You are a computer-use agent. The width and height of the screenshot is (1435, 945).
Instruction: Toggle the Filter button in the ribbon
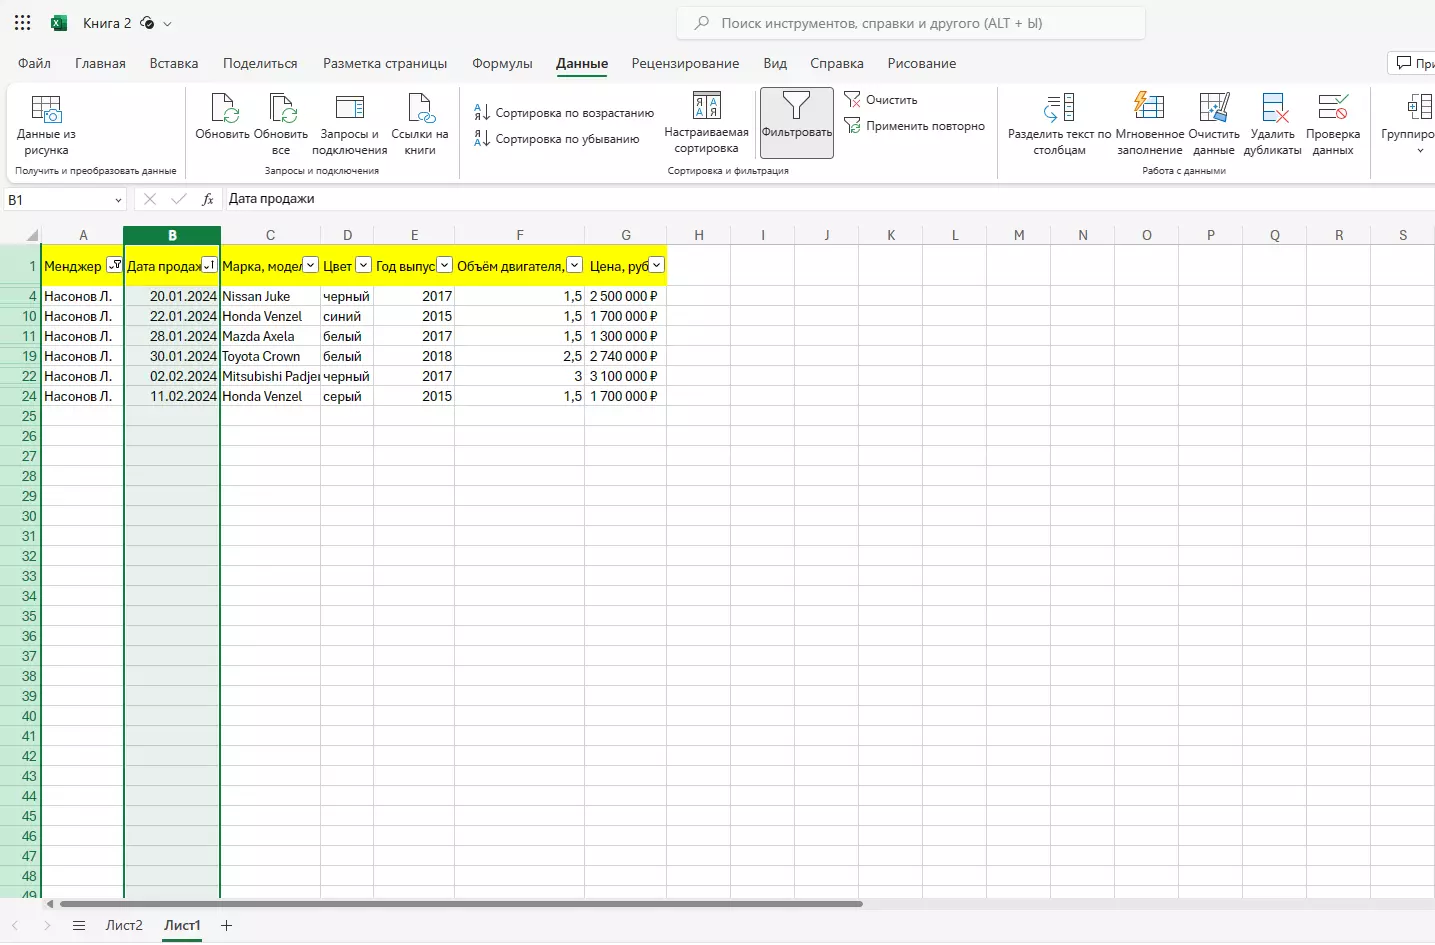(796, 120)
